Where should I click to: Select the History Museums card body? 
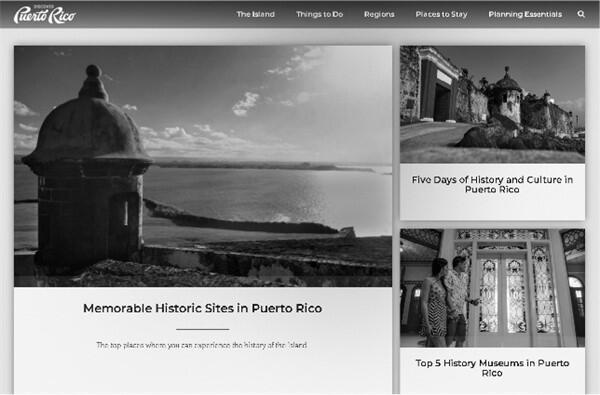point(492,371)
